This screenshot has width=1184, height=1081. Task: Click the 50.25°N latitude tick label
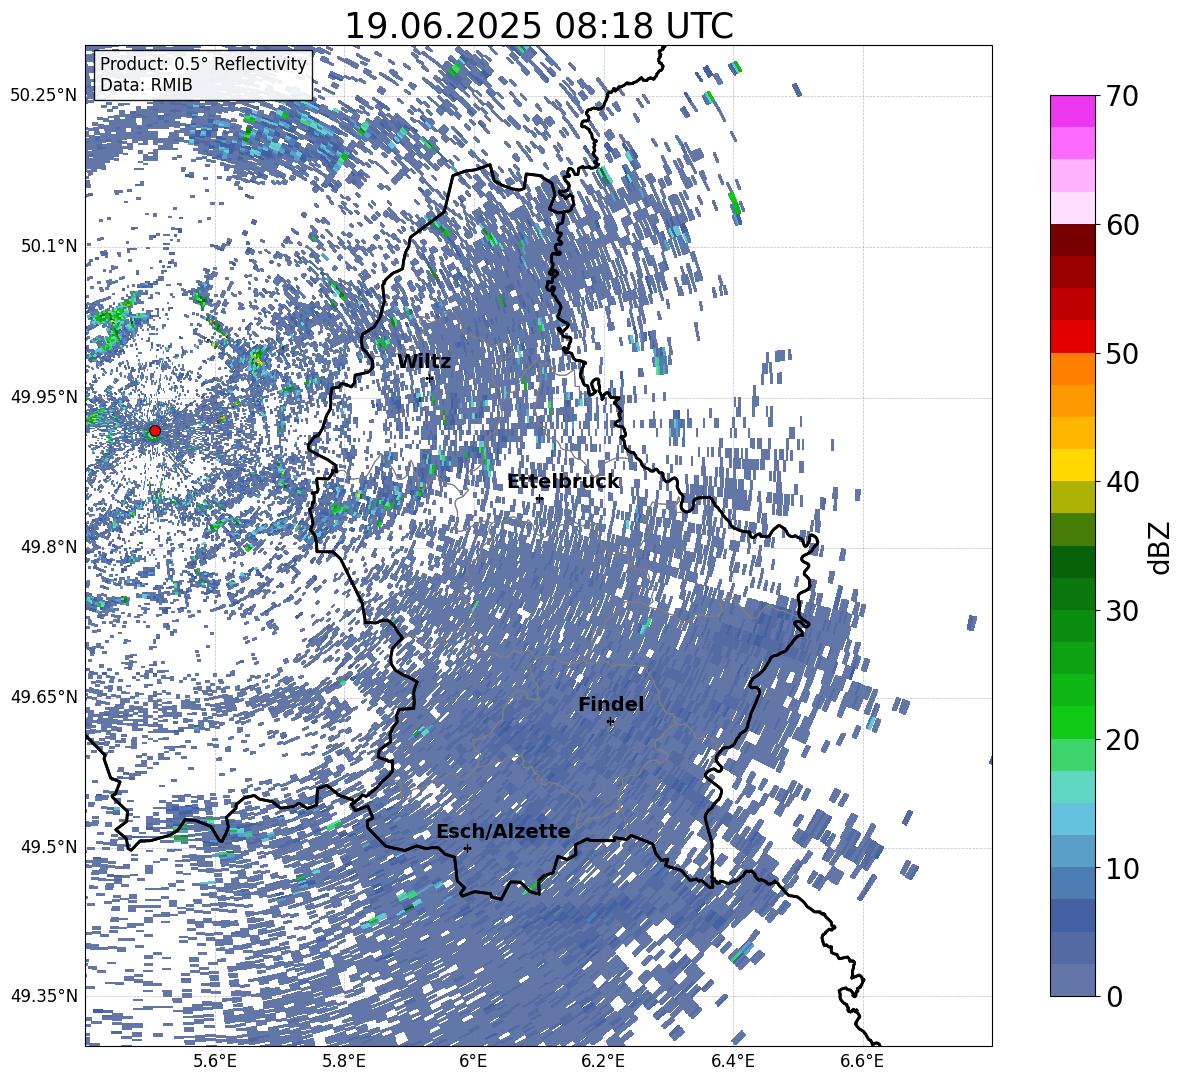(x=44, y=96)
